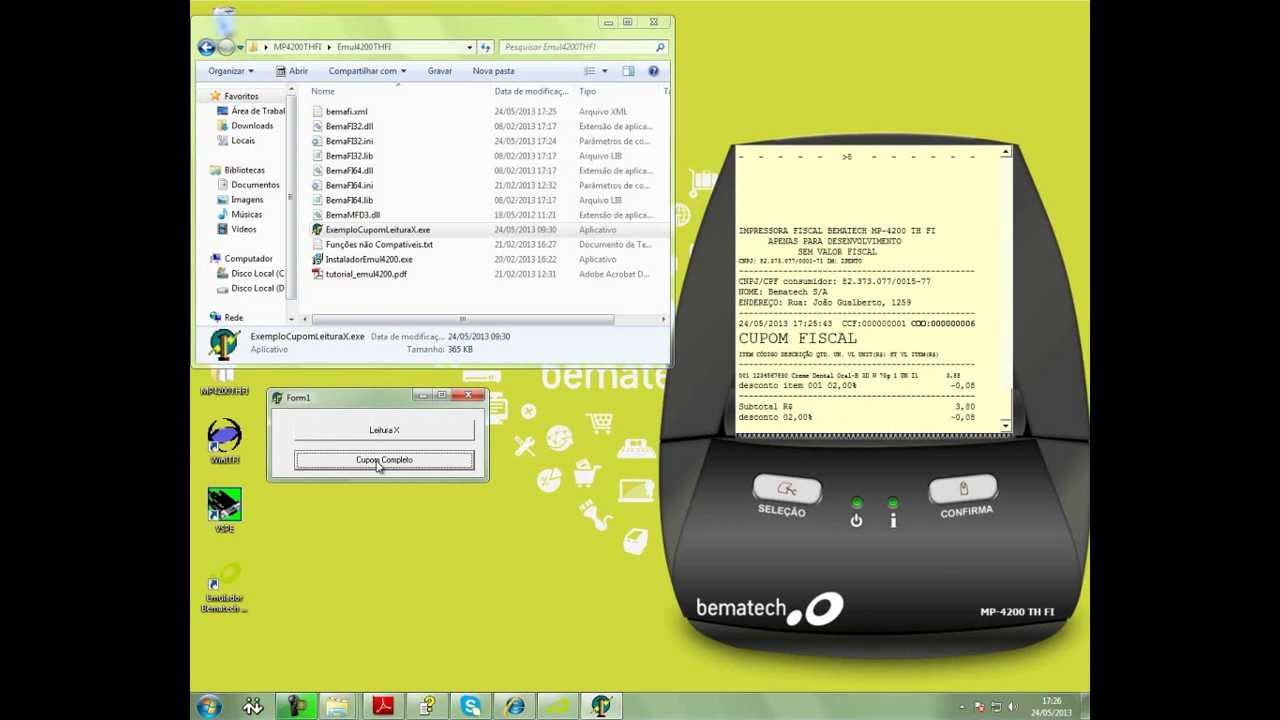Click the receipt paper scroll down arrow
The height and width of the screenshot is (720, 1280).
click(1005, 426)
